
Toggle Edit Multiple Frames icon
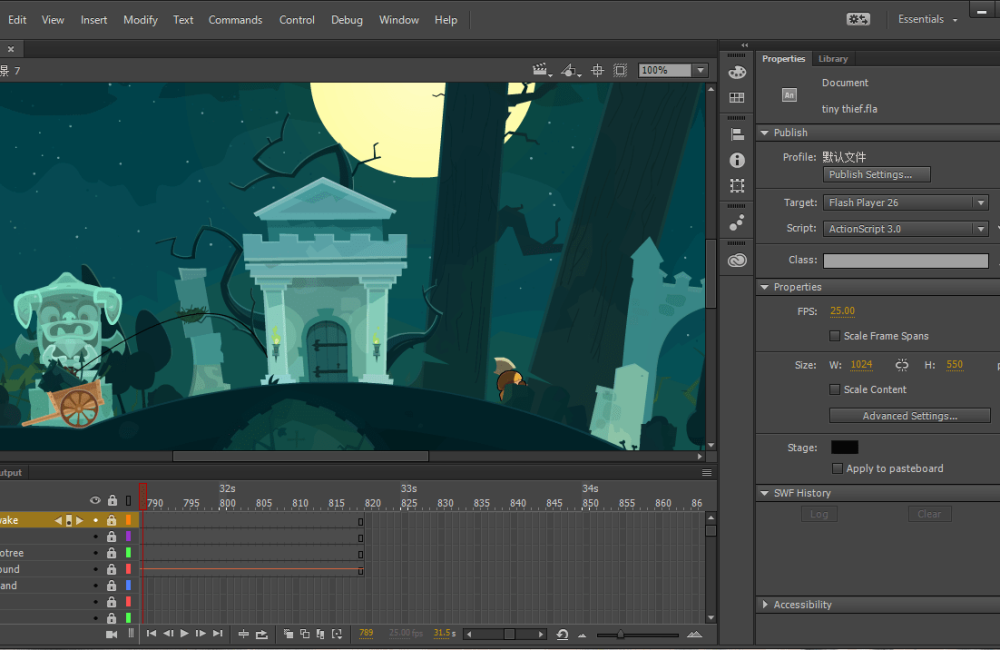(x=320, y=633)
